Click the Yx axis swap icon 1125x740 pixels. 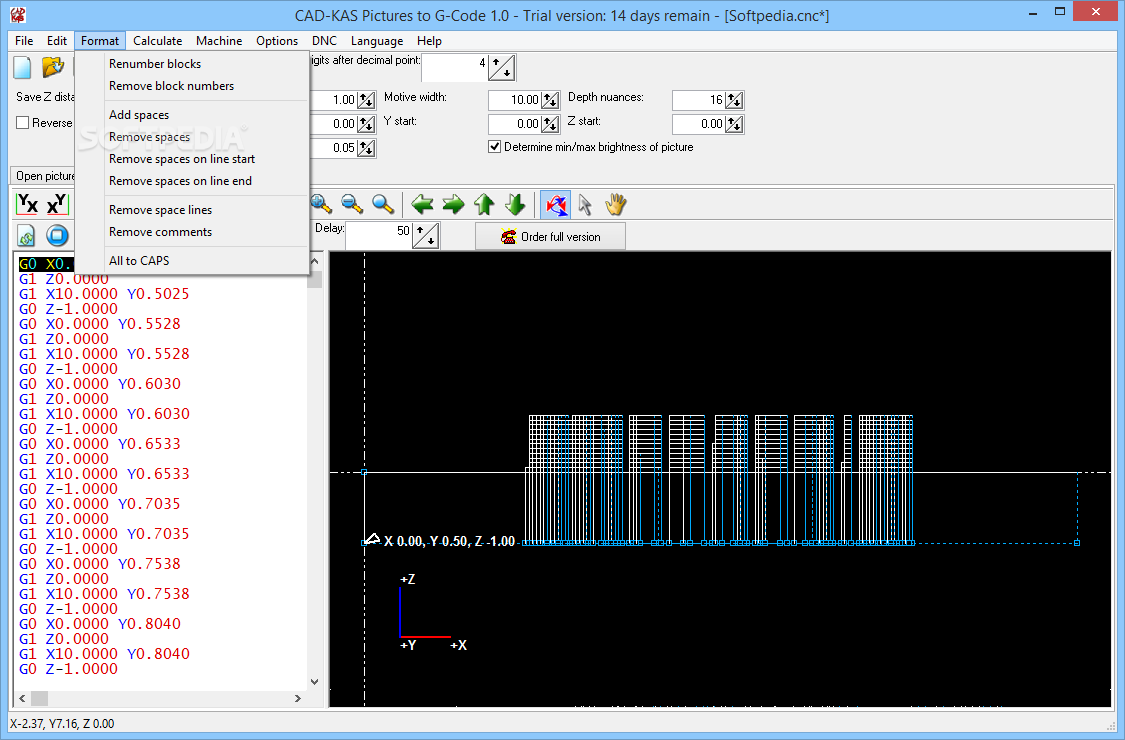pos(27,205)
